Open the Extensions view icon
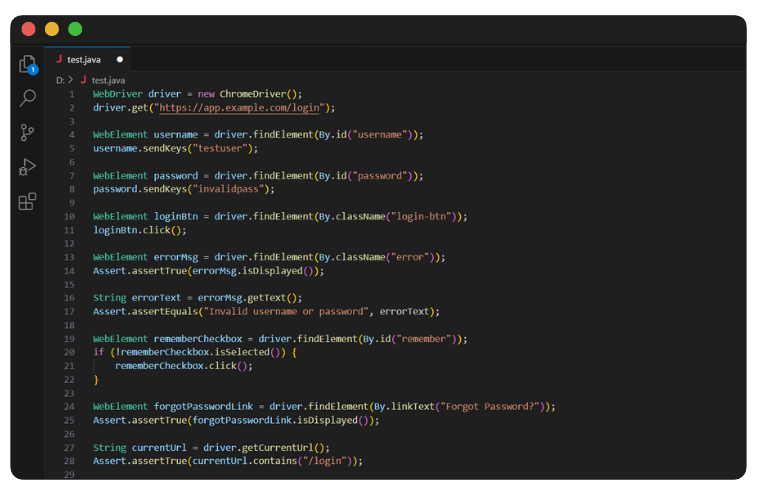This screenshot has width=757, height=495. point(28,201)
